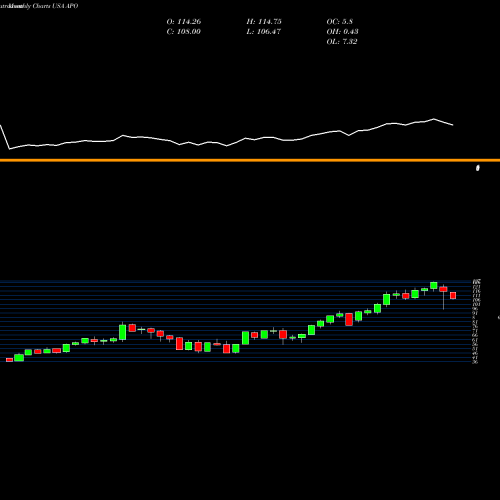Click the OC: 5.8 value

pyautogui.click(x=340, y=22)
